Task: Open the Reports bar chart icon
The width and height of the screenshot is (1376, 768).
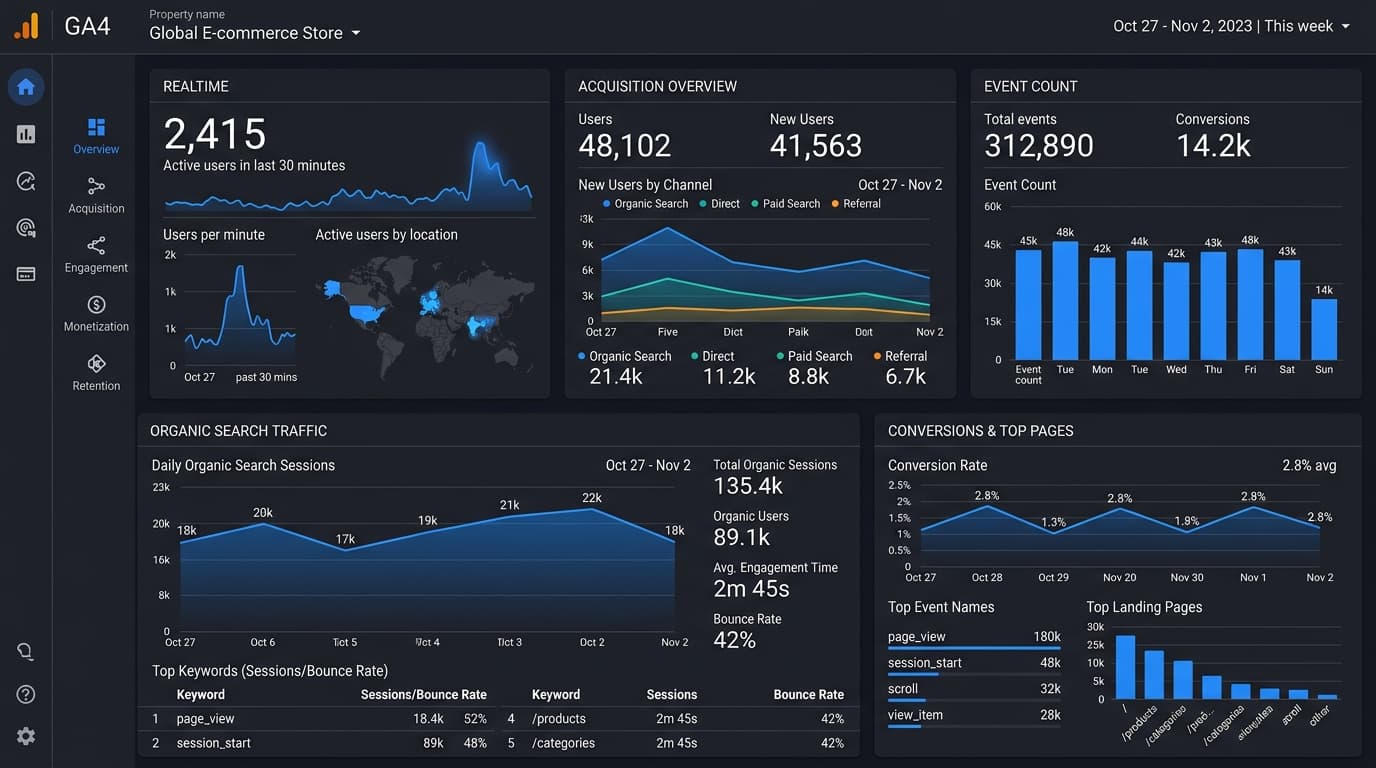Action: click(x=26, y=134)
